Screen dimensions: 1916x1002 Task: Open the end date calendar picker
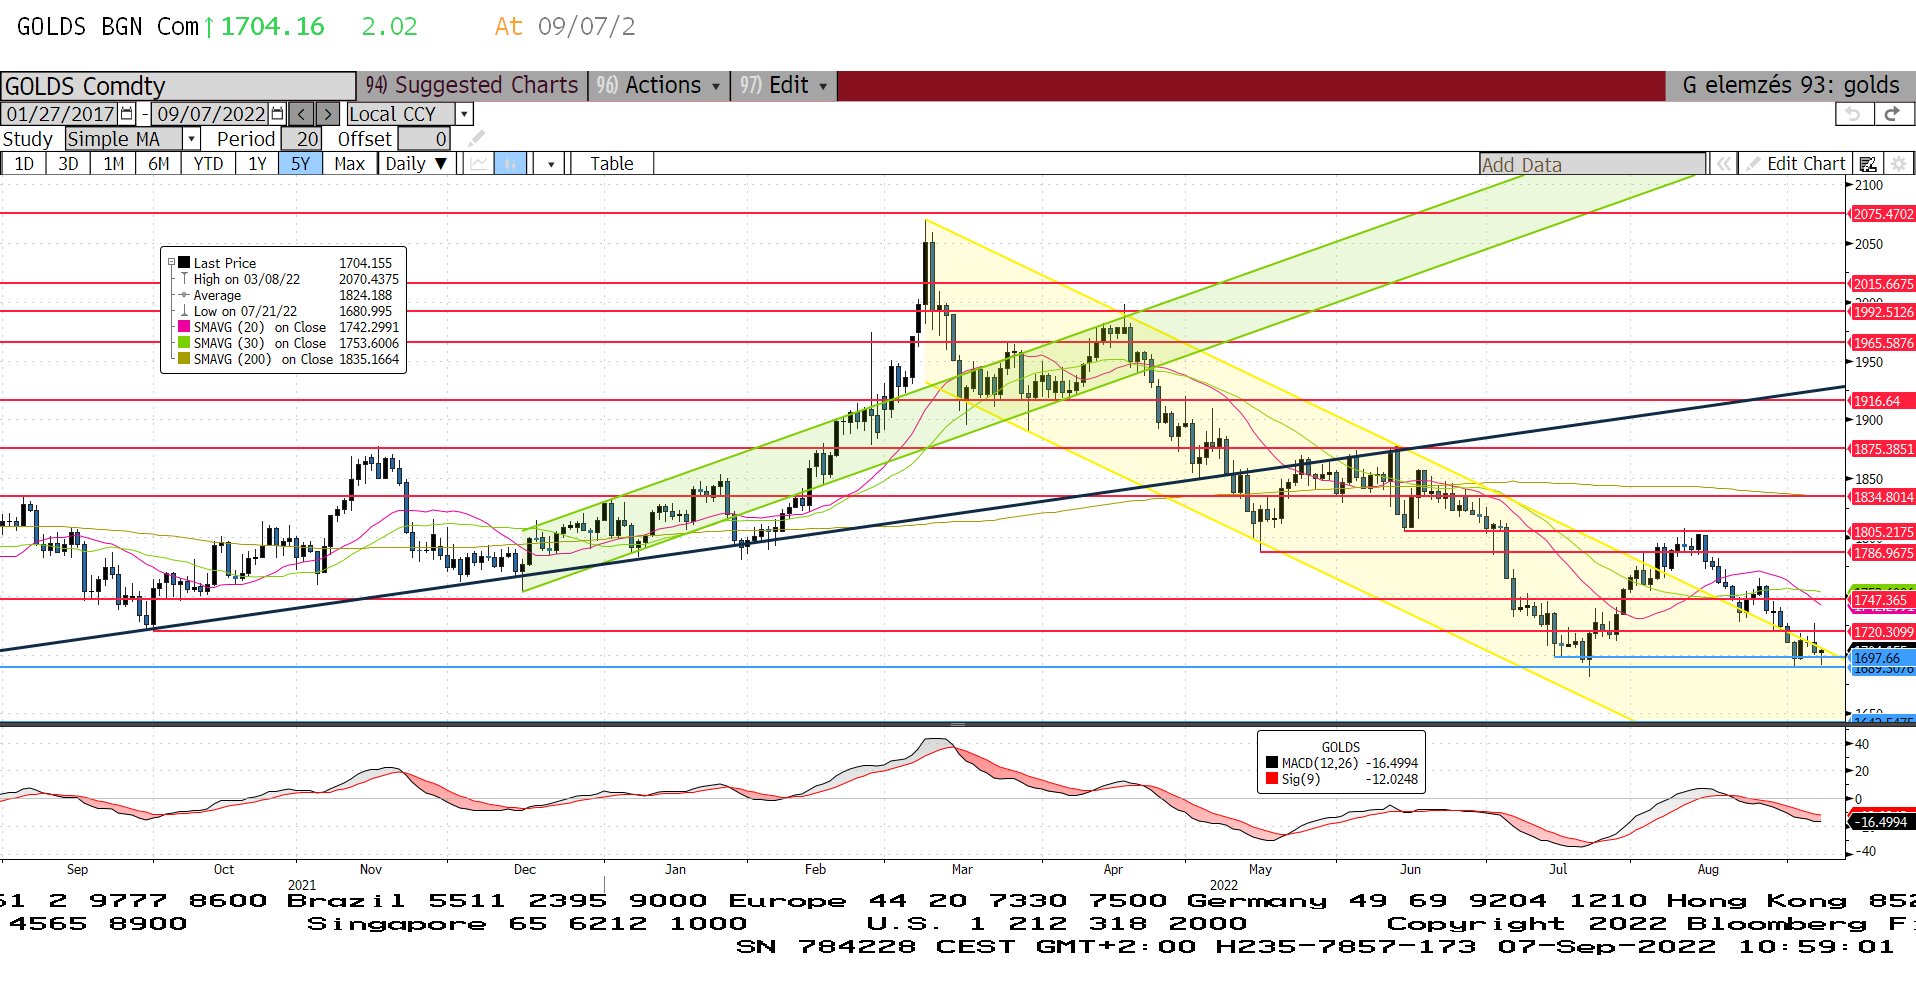point(278,114)
